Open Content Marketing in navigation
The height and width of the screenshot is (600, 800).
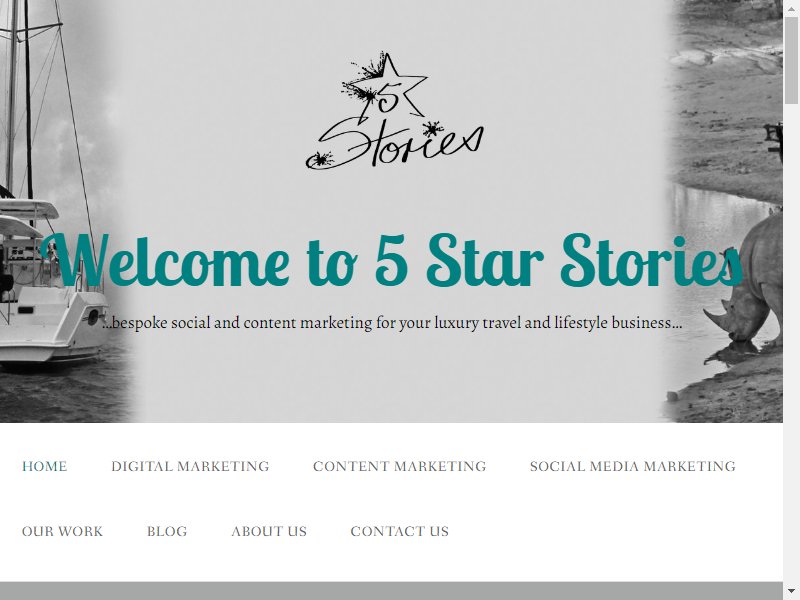(x=399, y=466)
